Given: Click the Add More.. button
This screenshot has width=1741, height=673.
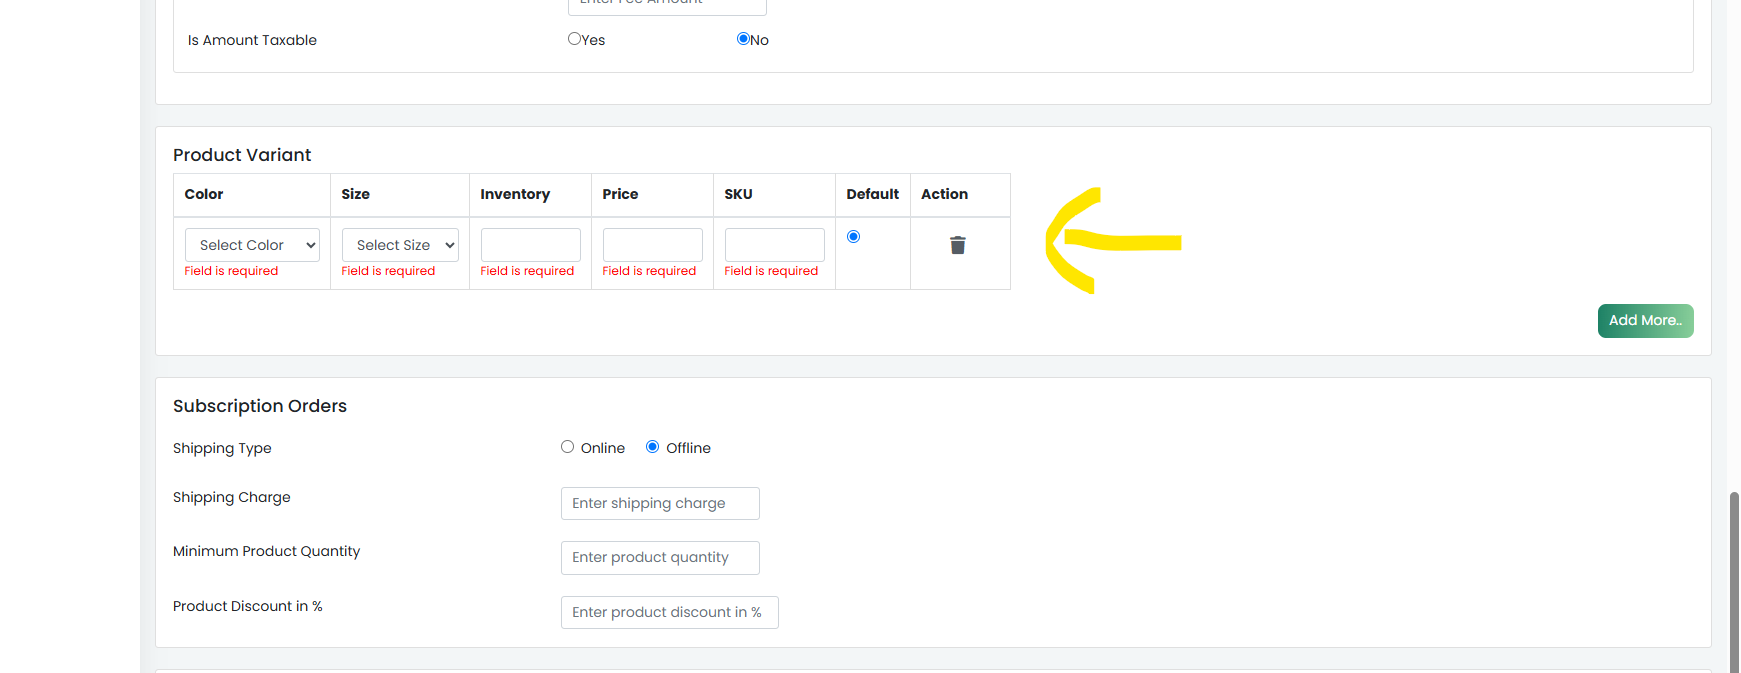Looking at the screenshot, I should 1645,321.
